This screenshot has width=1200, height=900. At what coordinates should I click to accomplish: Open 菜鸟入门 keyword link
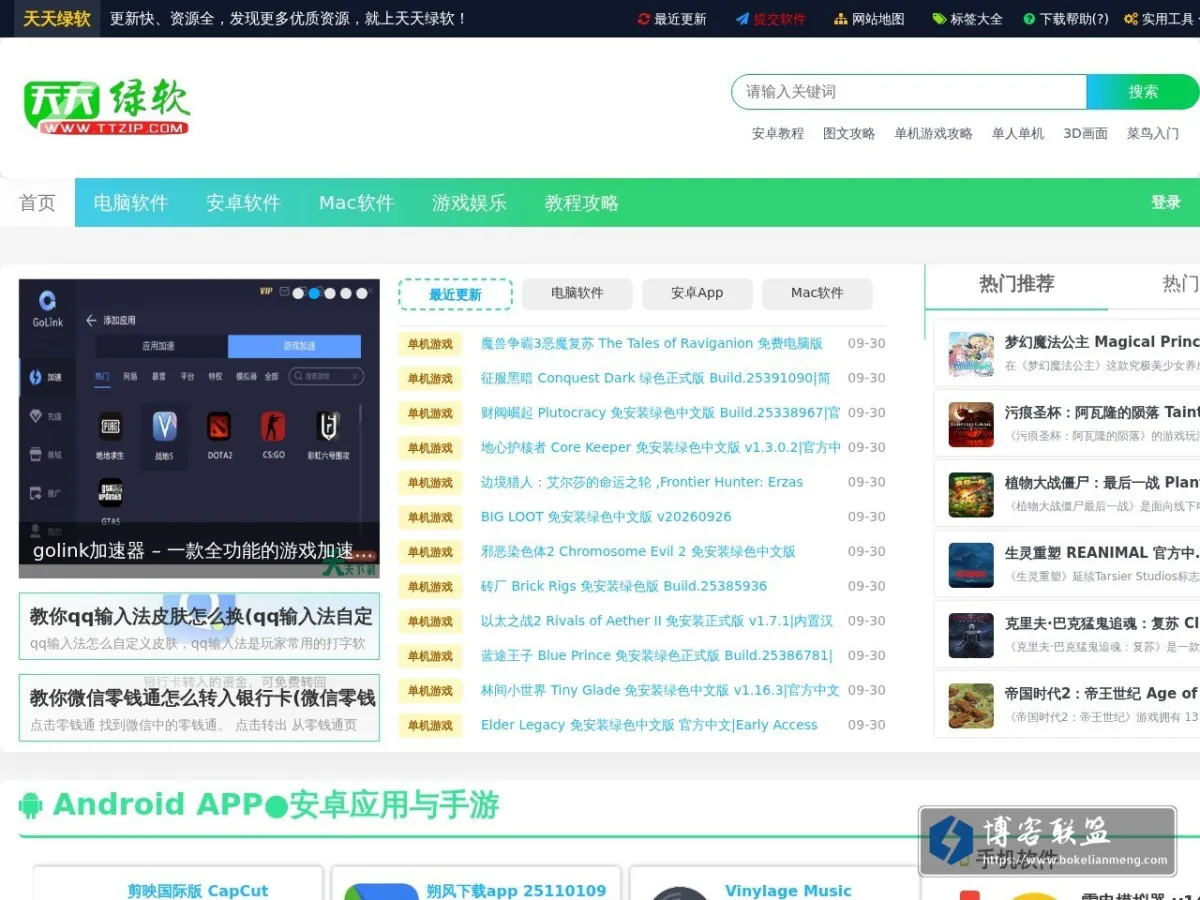tap(1153, 133)
